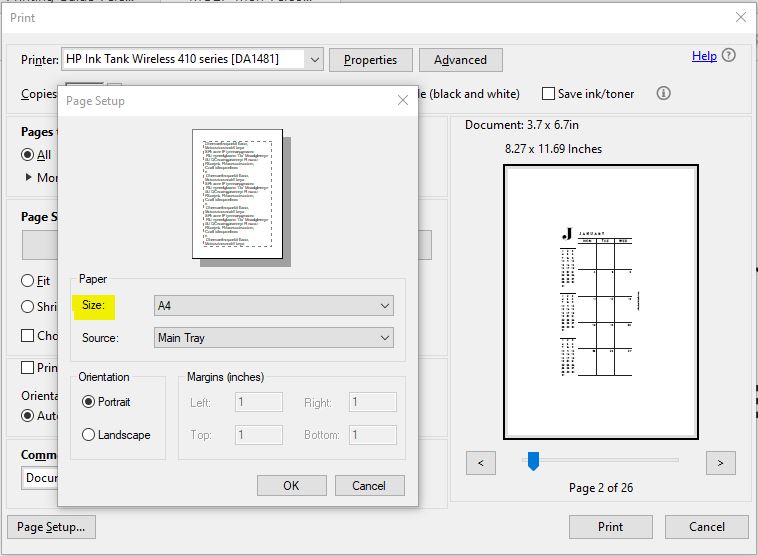Expand More Options disclosure triangle
The height and width of the screenshot is (556, 758).
[x=29, y=177]
